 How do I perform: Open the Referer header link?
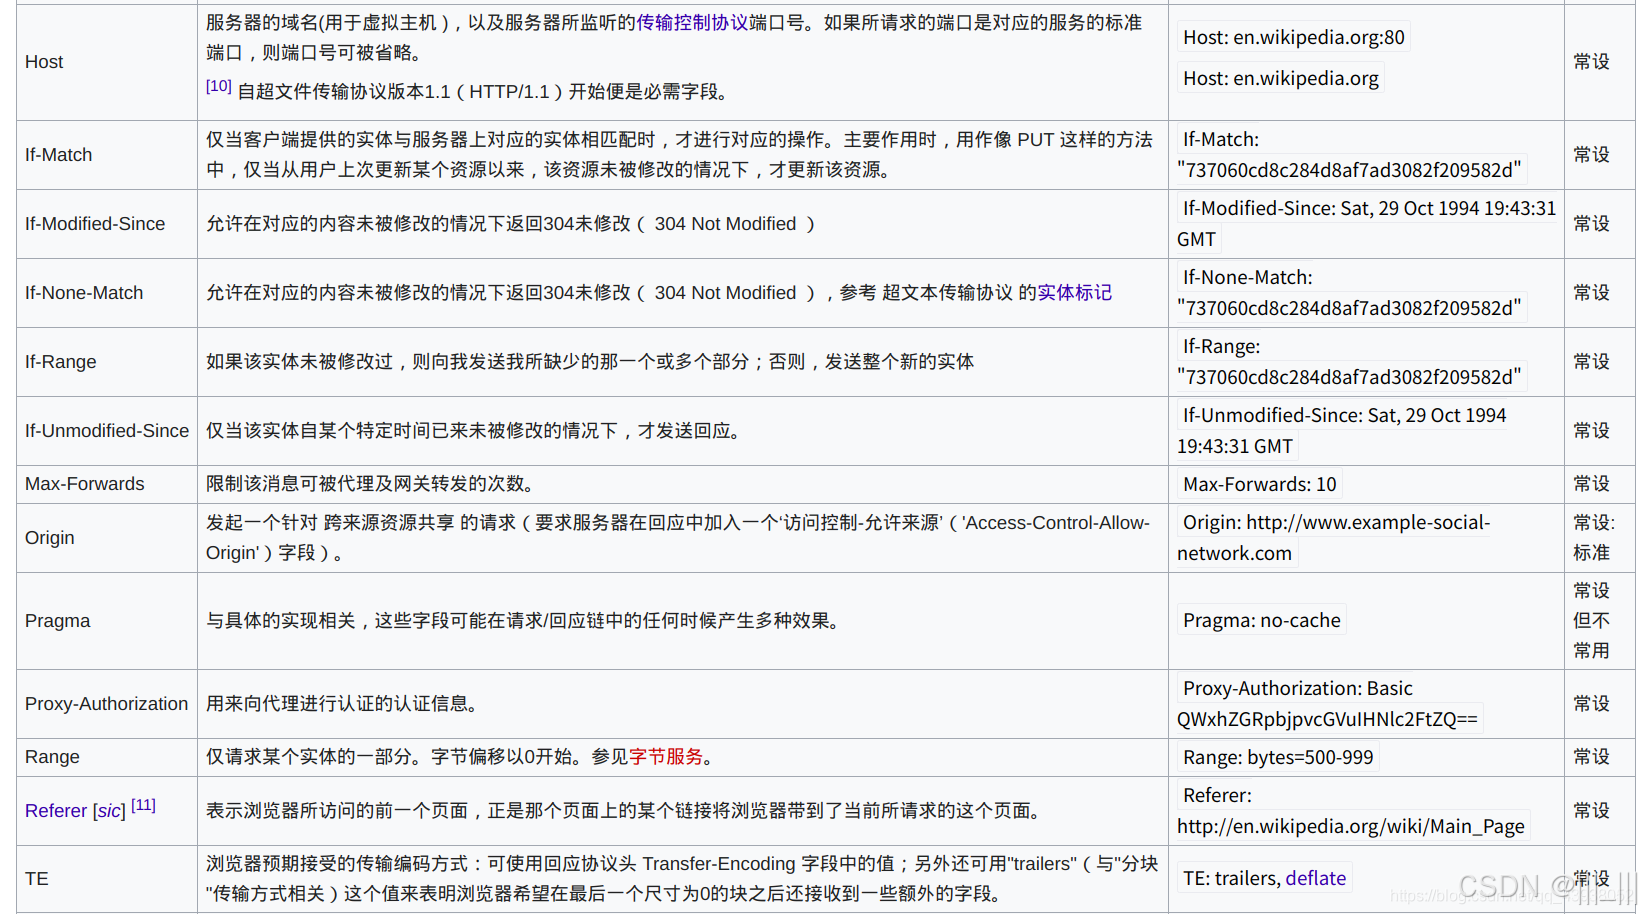[x=56, y=811]
